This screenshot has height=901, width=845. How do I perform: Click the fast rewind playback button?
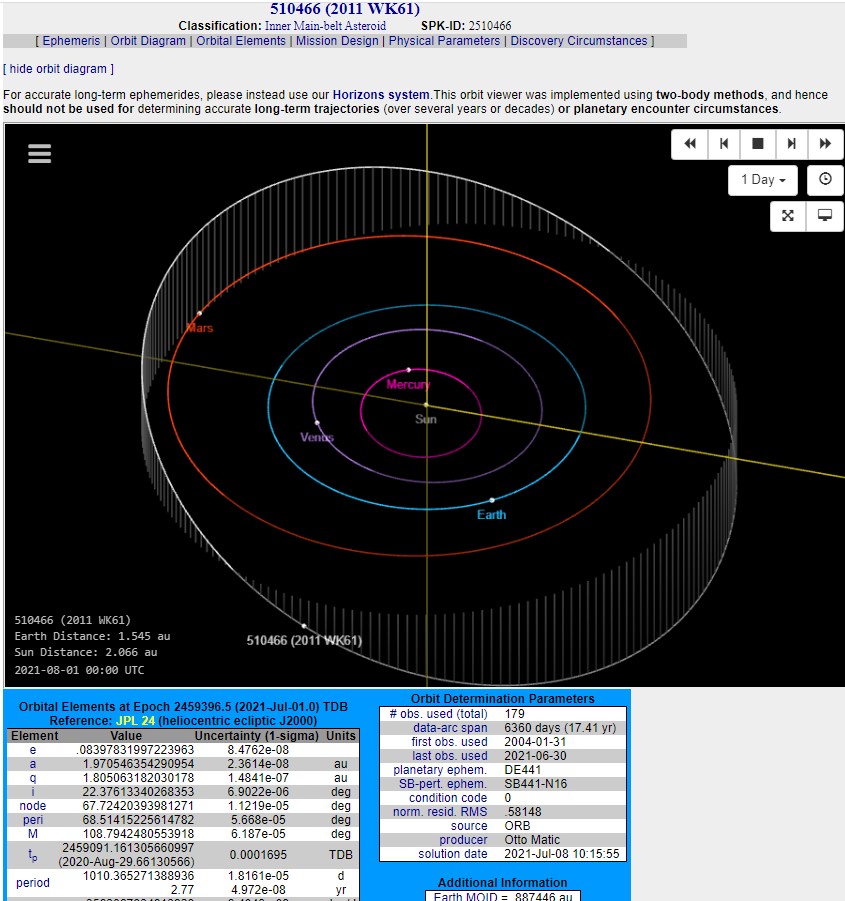coord(689,144)
